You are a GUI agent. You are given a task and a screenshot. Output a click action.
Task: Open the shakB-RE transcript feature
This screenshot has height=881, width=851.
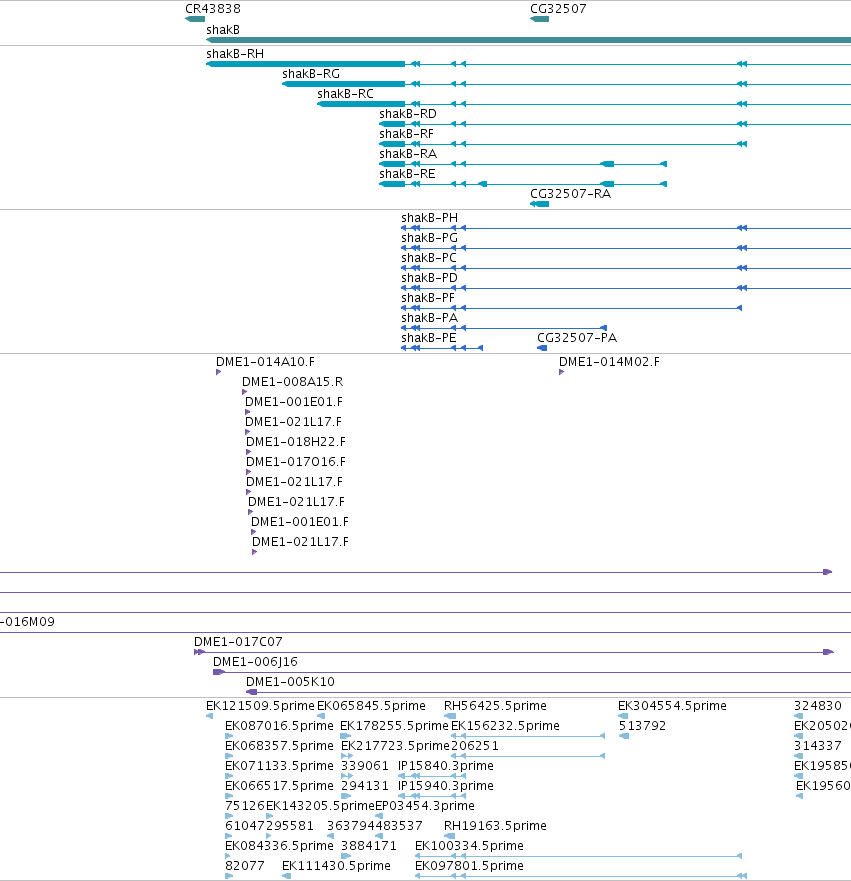[x=523, y=184]
